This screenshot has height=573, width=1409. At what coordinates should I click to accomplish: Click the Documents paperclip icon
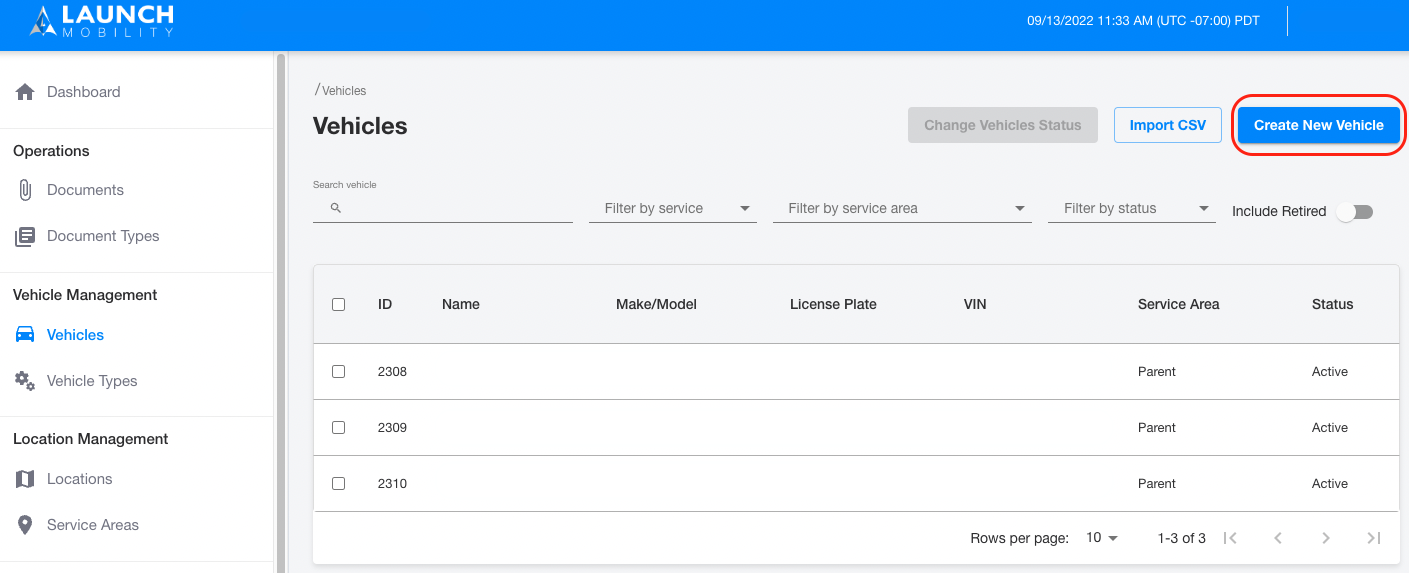click(x=25, y=190)
